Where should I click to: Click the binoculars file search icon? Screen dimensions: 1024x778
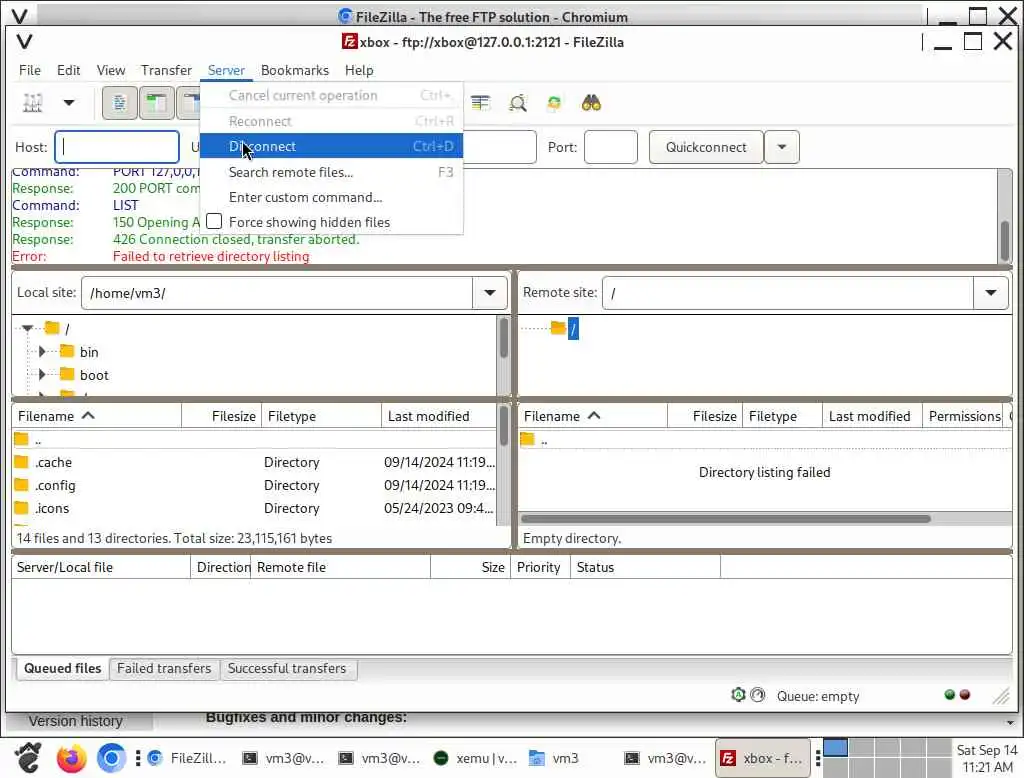[591, 103]
